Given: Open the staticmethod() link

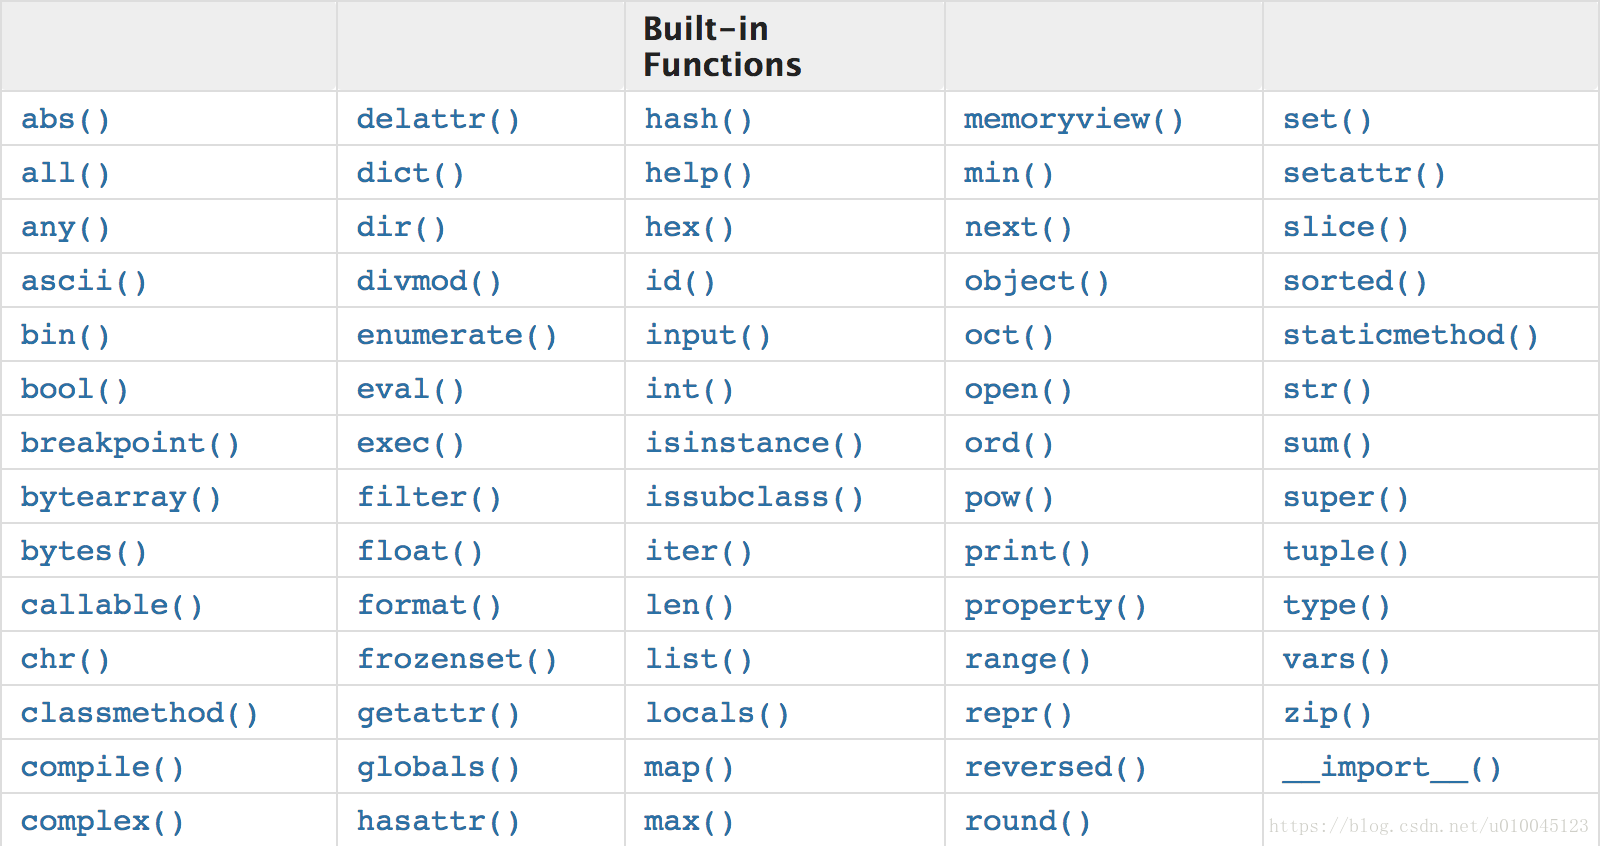Looking at the screenshot, I should click(x=1410, y=336).
